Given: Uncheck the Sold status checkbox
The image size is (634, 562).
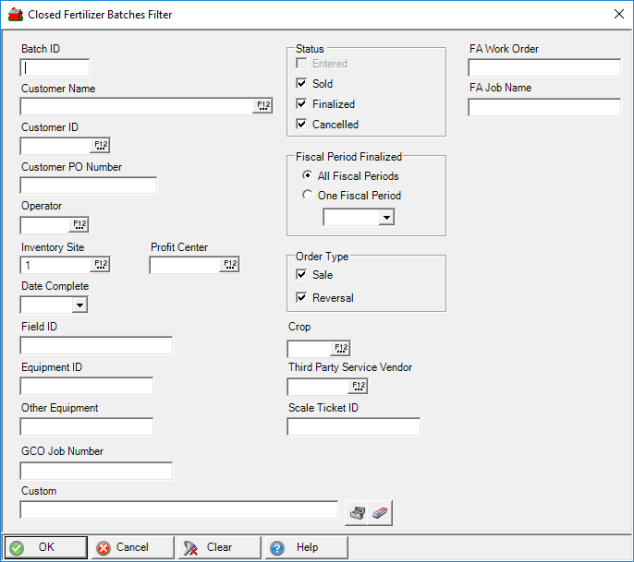Looking at the screenshot, I should pos(302,84).
